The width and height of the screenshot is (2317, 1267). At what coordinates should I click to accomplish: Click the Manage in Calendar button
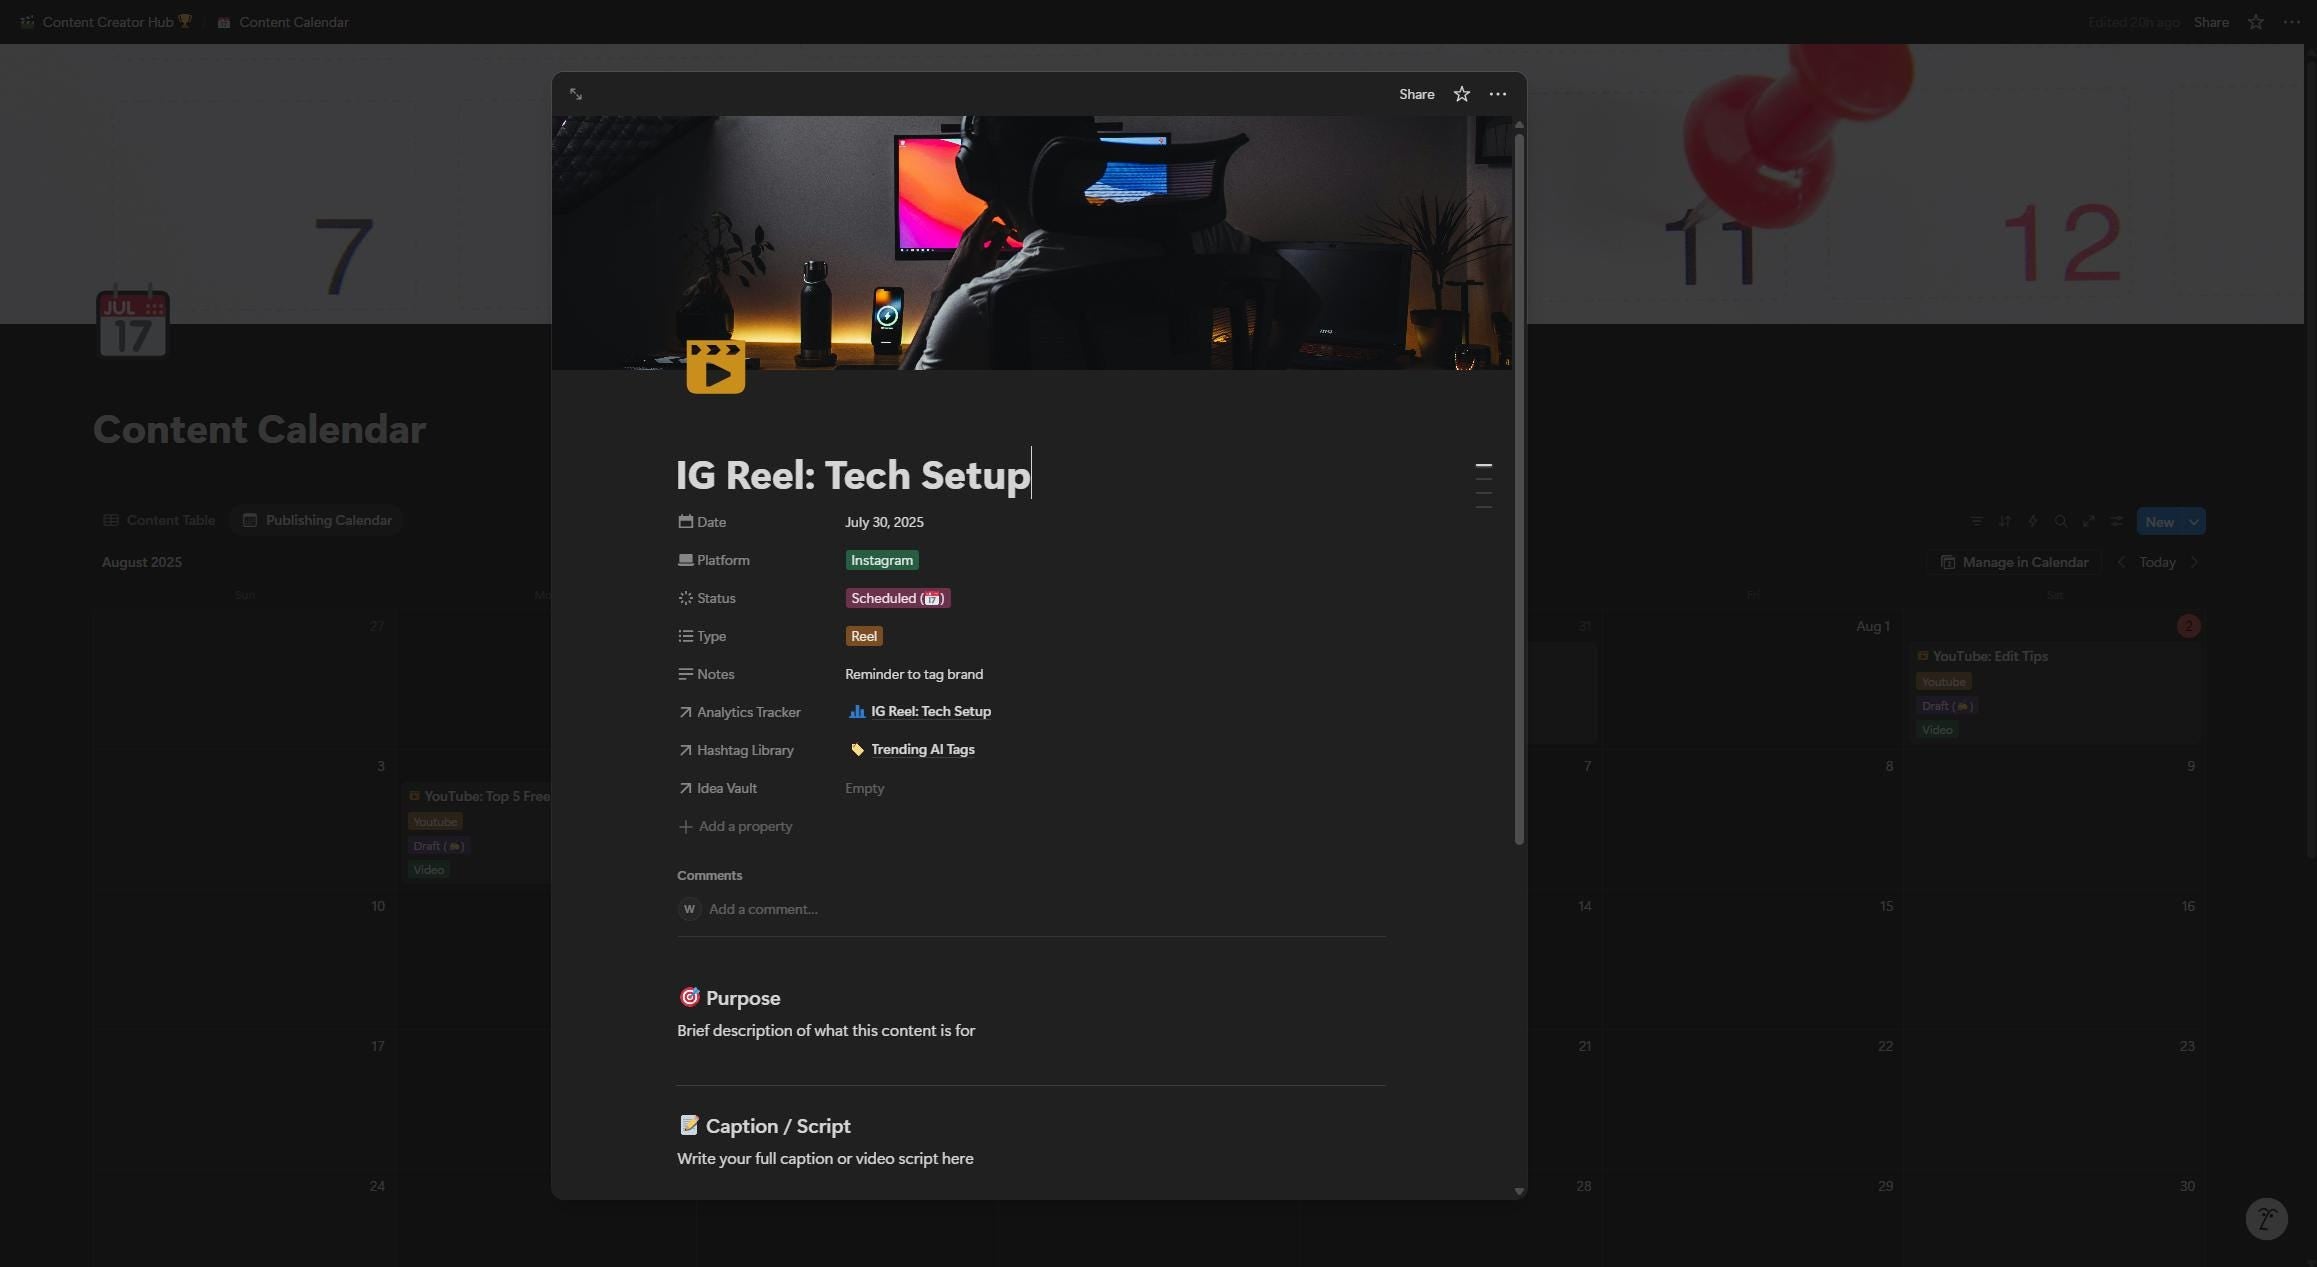coord(2014,562)
